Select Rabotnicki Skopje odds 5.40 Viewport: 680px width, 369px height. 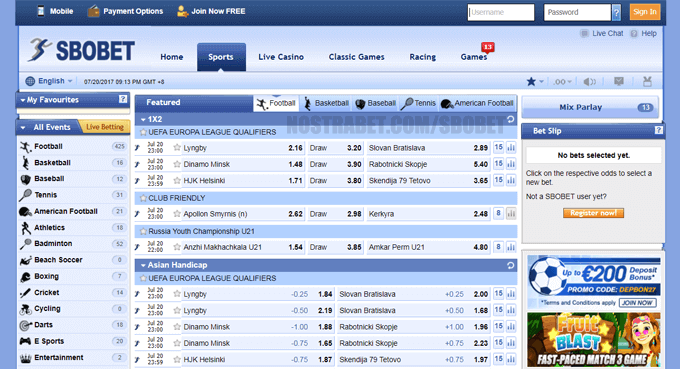tap(481, 164)
